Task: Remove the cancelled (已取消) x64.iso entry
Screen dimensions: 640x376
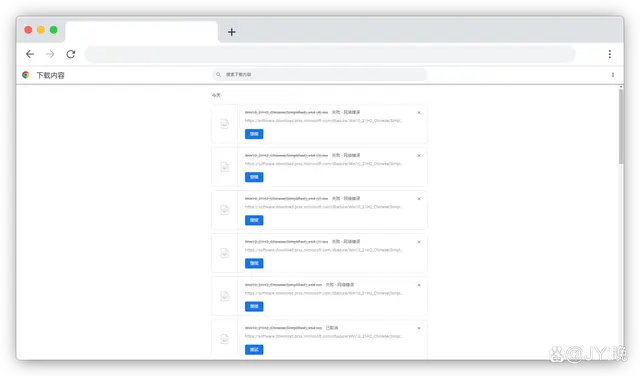Action: 419,328
